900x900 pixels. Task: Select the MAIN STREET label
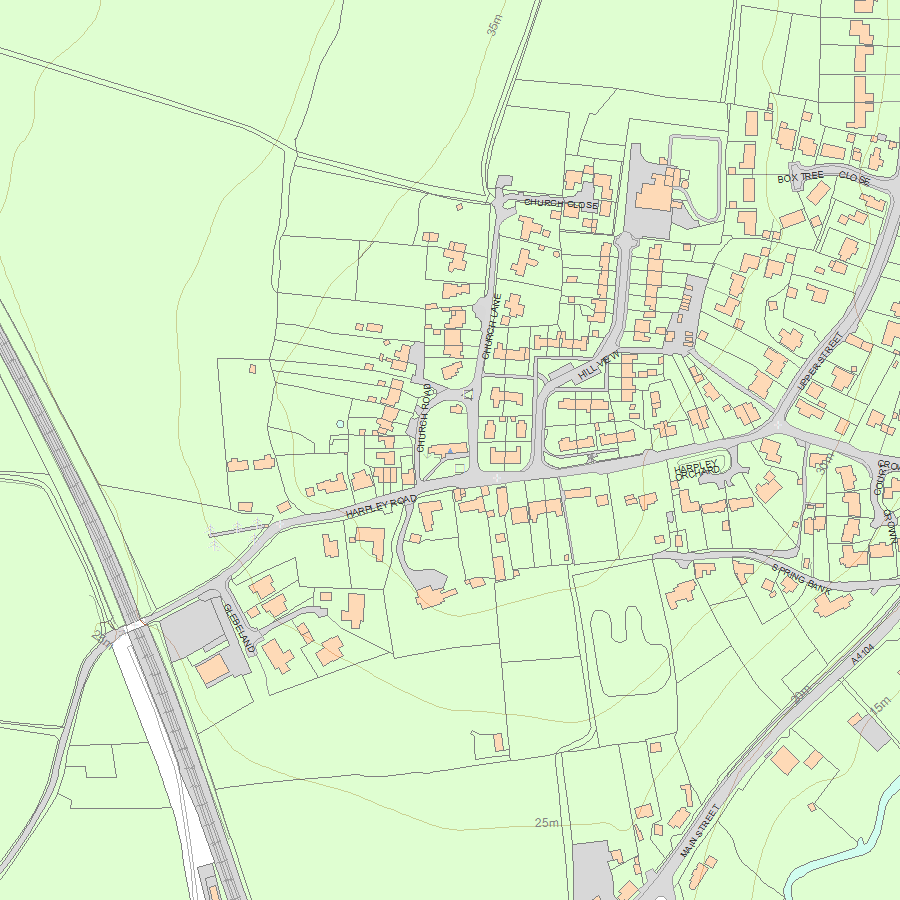point(700,831)
